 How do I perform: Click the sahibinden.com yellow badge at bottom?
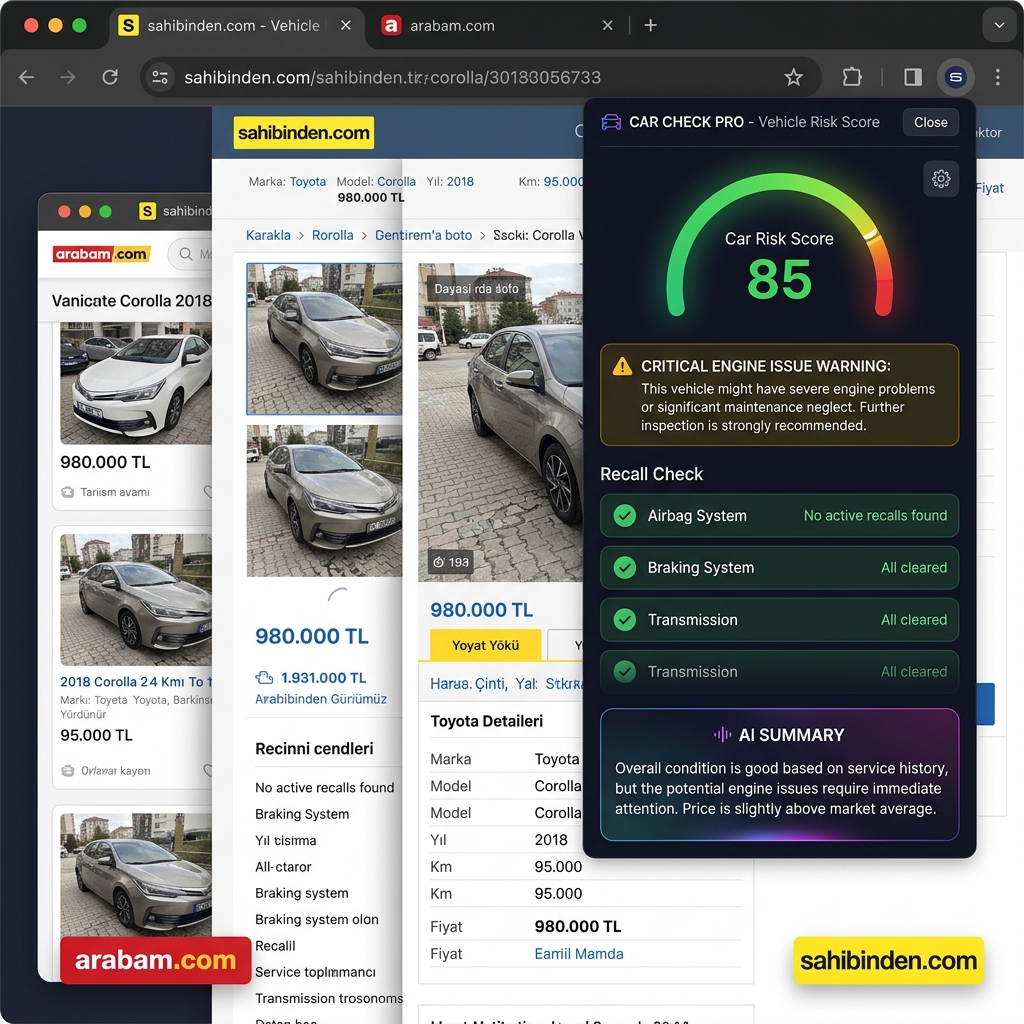pyautogui.click(x=888, y=960)
